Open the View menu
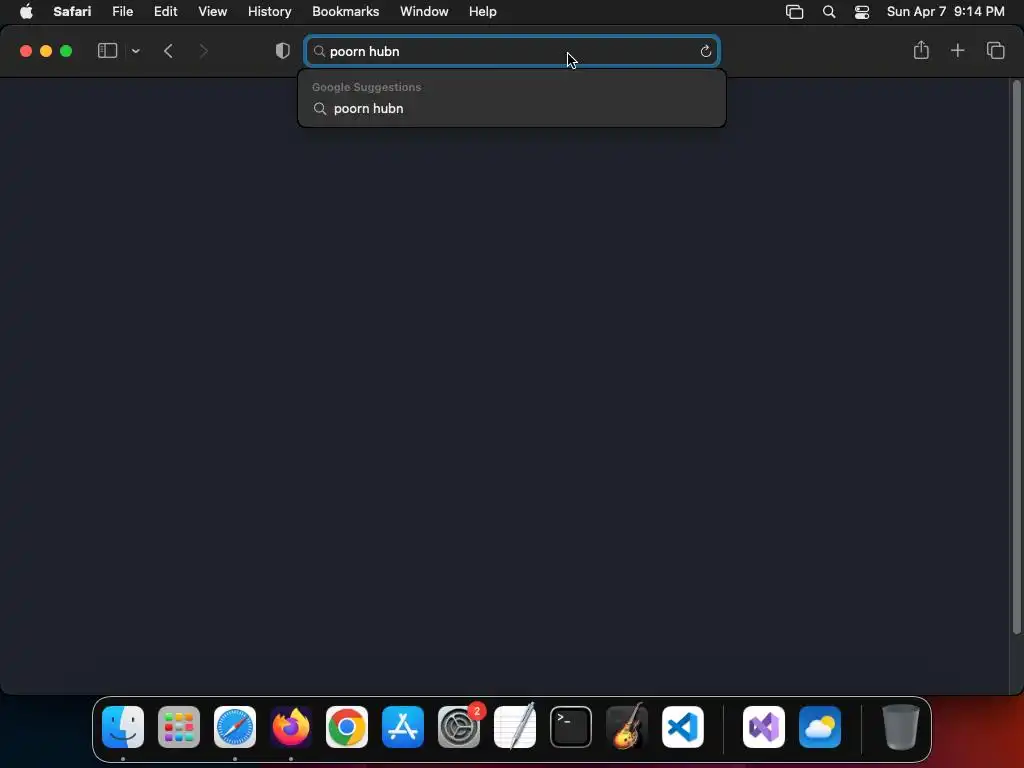The height and width of the screenshot is (768, 1024). [212, 12]
